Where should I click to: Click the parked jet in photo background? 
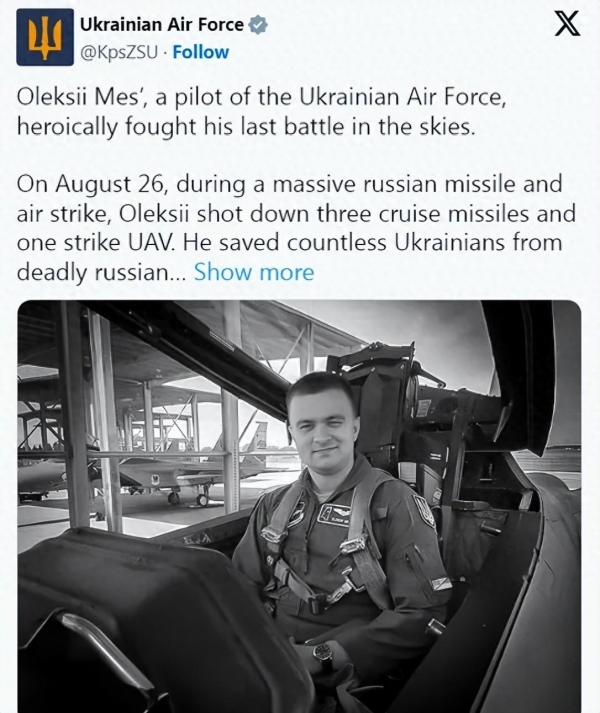point(182,471)
